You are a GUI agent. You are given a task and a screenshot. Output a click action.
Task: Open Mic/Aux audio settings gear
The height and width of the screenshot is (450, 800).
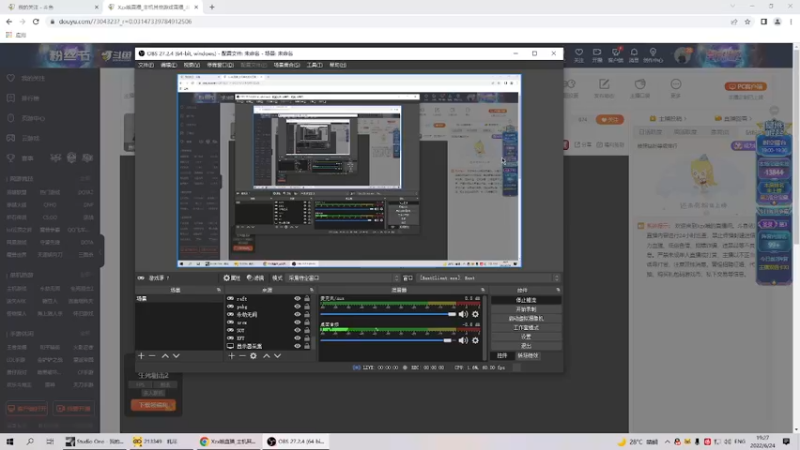[x=475, y=314]
